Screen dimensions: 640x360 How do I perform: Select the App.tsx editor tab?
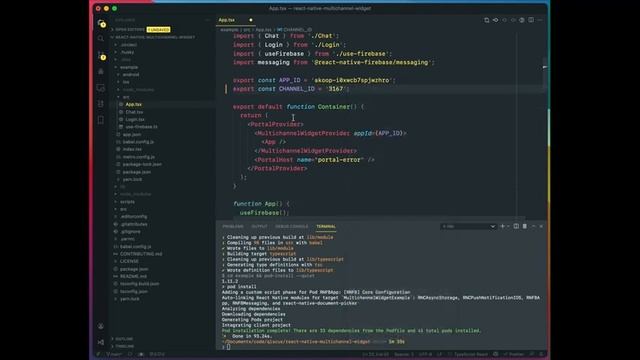click(235, 20)
